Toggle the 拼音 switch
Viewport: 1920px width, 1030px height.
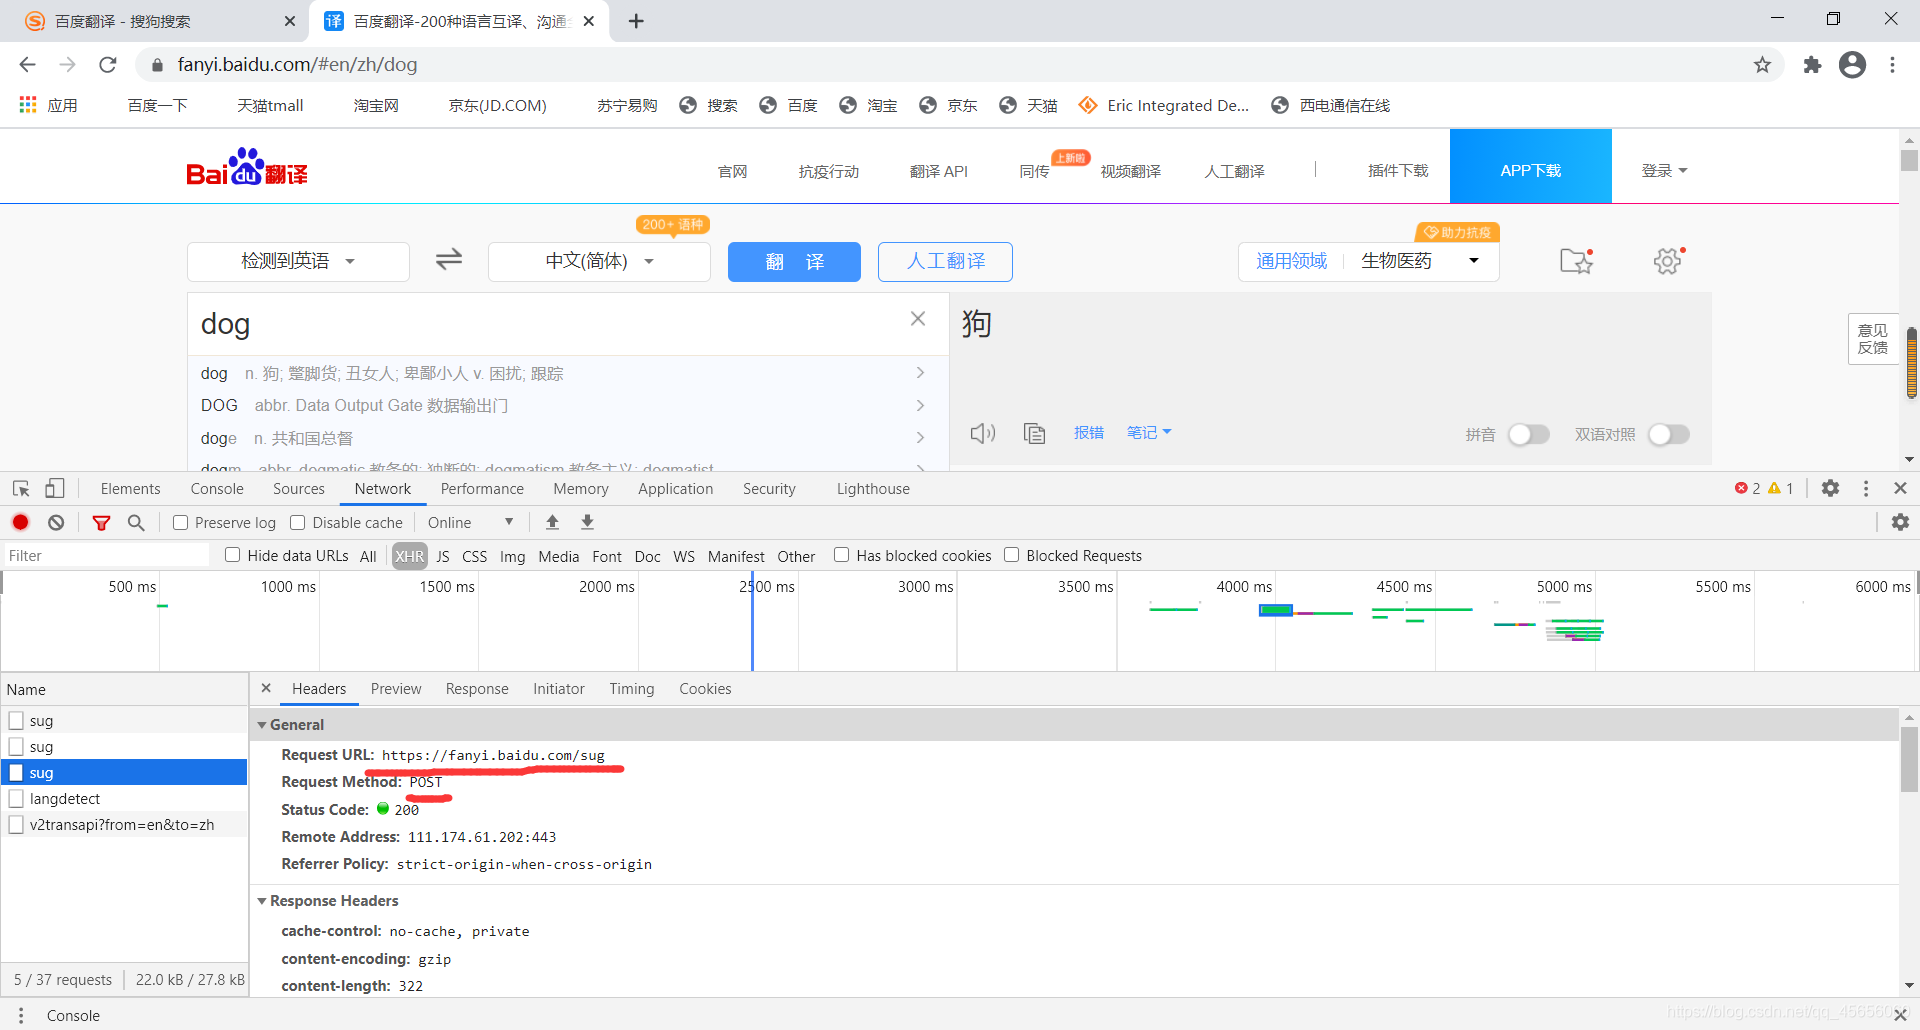click(1528, 434)
